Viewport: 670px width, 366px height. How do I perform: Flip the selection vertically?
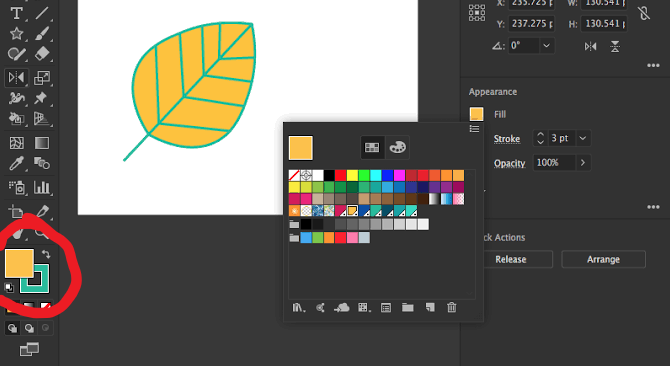tap(615, 46)
